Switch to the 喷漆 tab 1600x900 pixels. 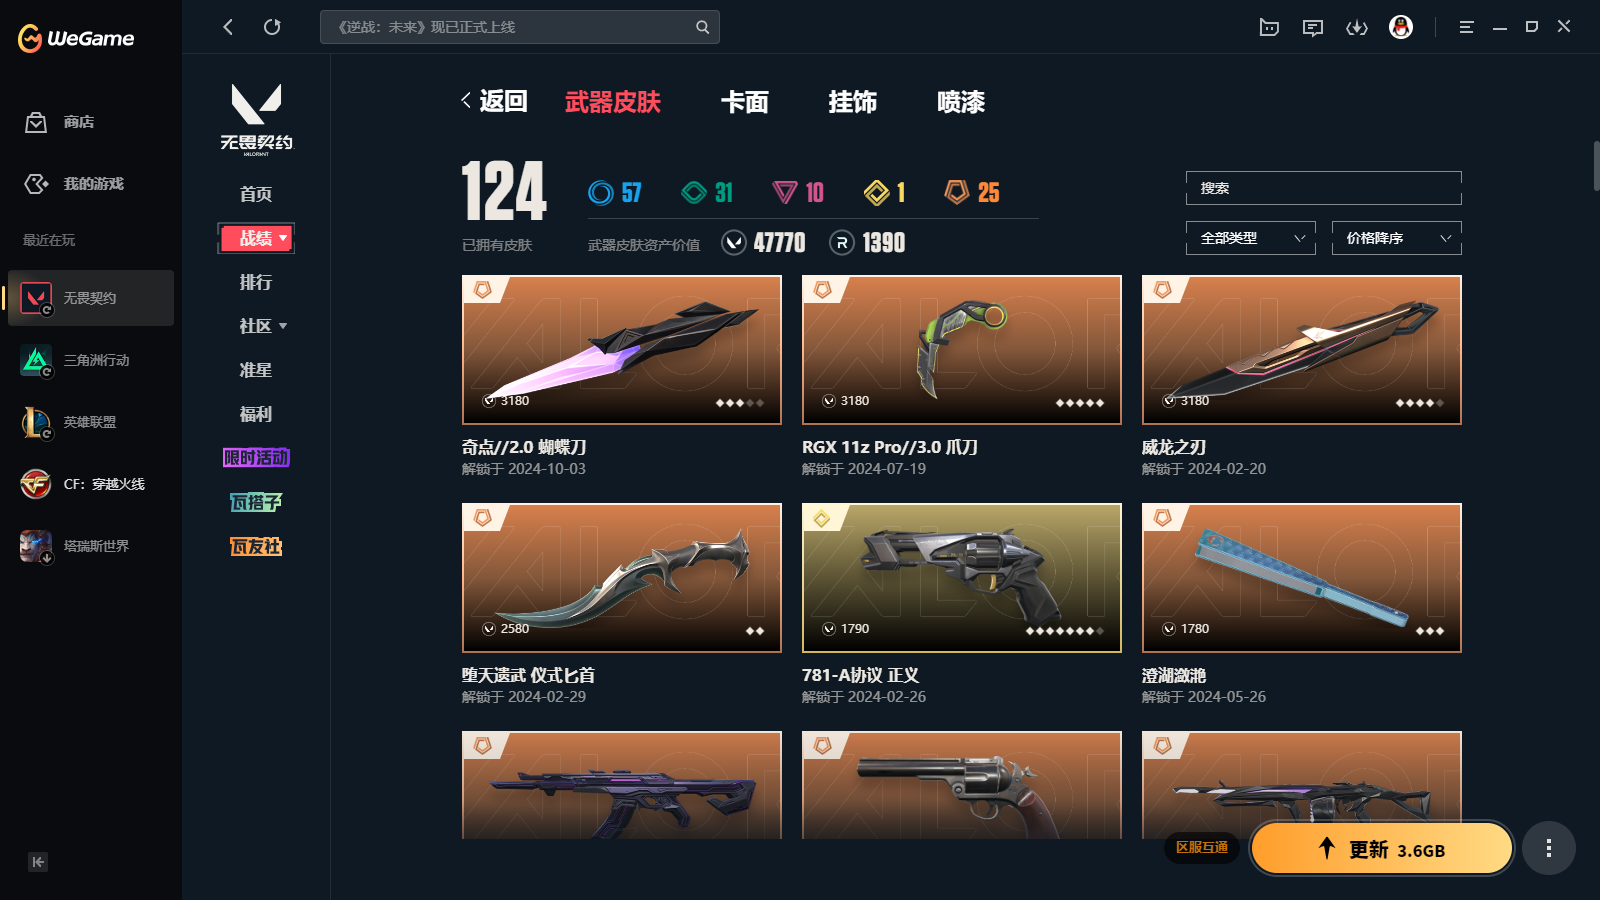pyautogui.click(x=961, y=102)
